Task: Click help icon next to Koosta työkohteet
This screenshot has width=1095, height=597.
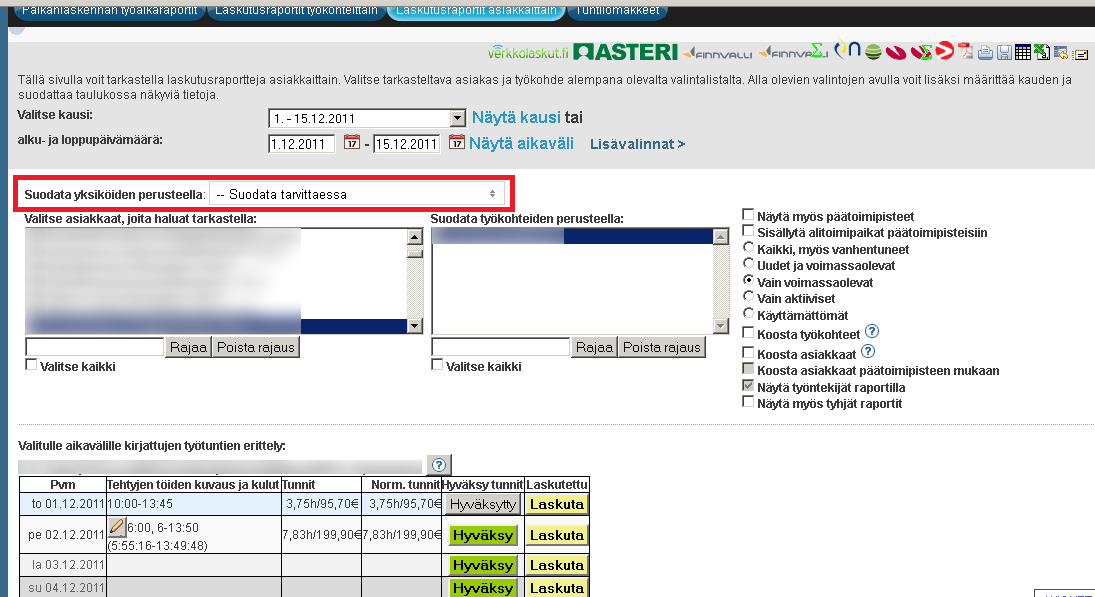Action: click(x=871, y=332)
